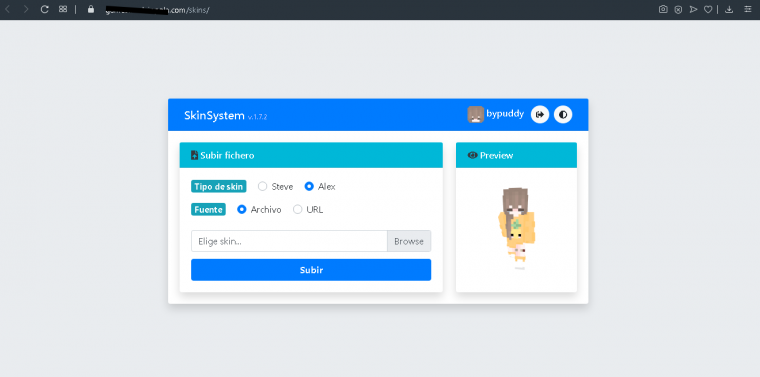Click the bypuddy username

coord(505,114)
